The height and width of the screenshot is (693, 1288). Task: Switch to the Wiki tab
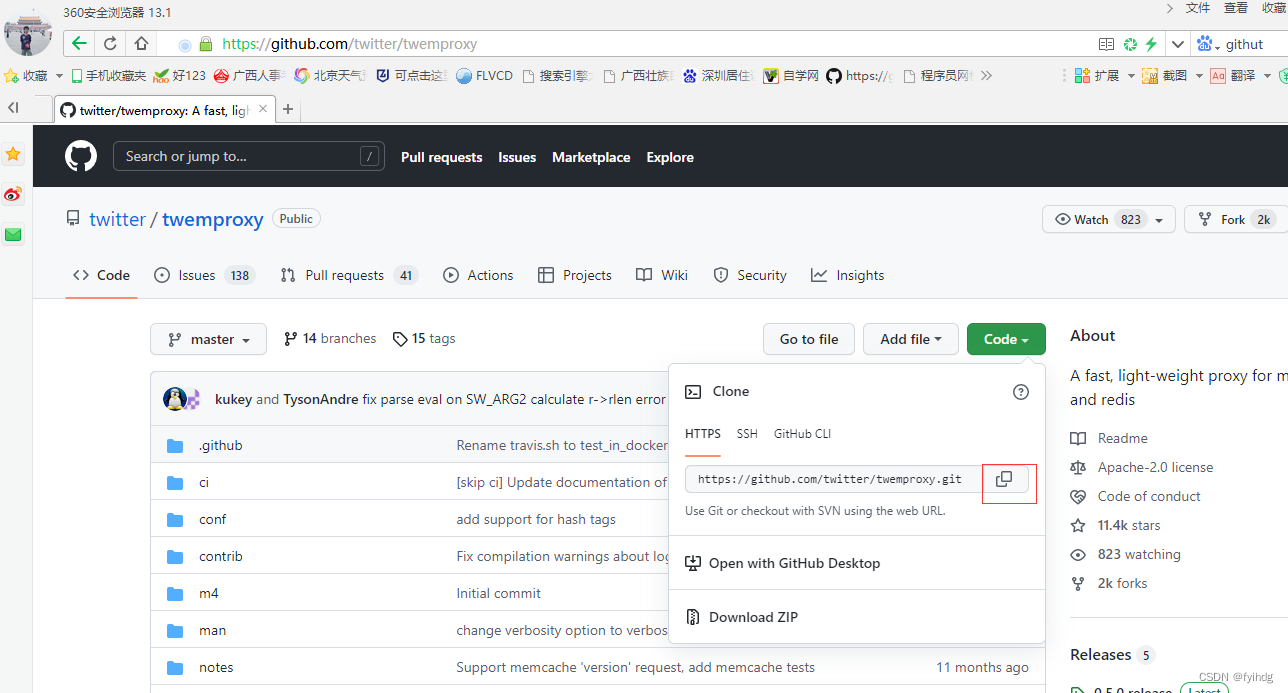661,275
